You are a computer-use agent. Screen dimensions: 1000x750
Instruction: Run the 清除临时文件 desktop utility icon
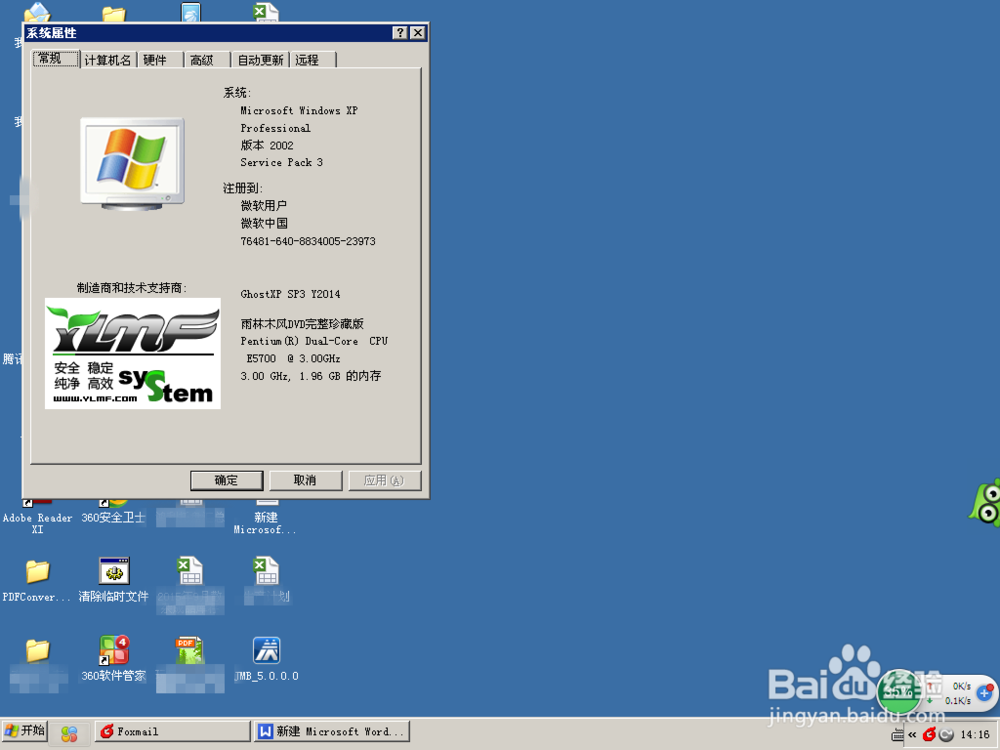coord(114,580)
